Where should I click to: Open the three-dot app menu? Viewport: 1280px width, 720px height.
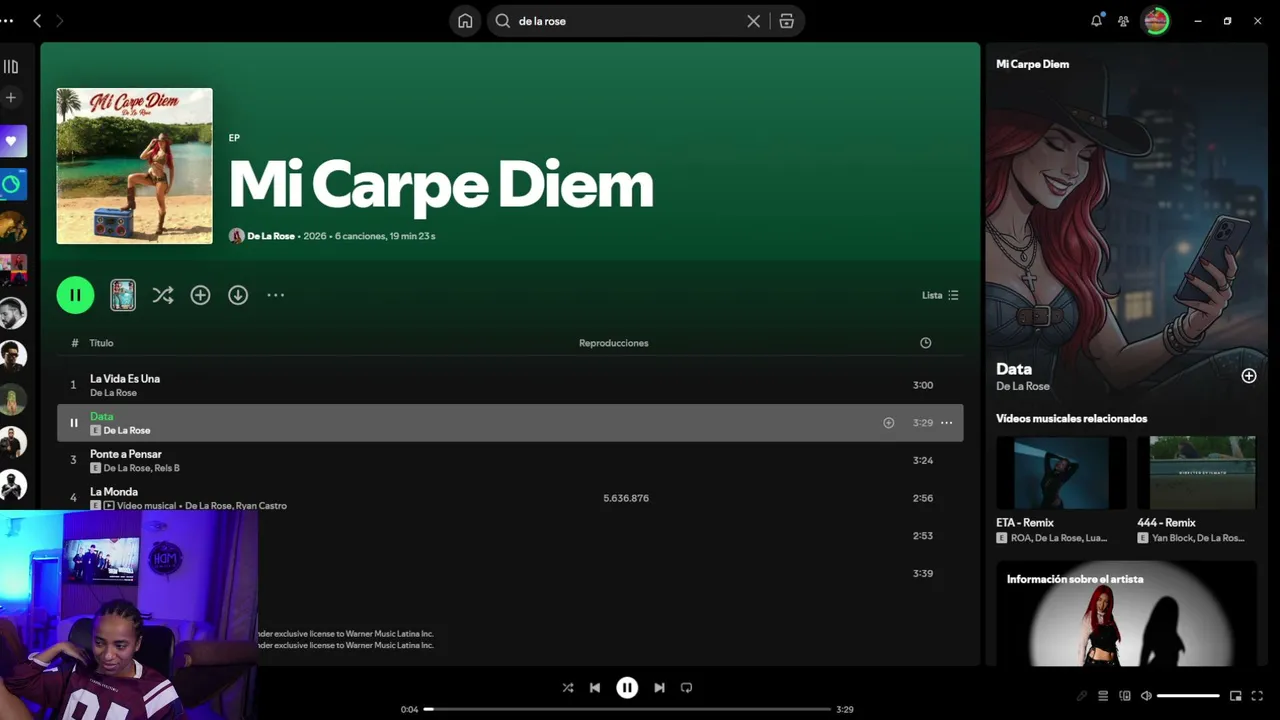pos(7,21)
